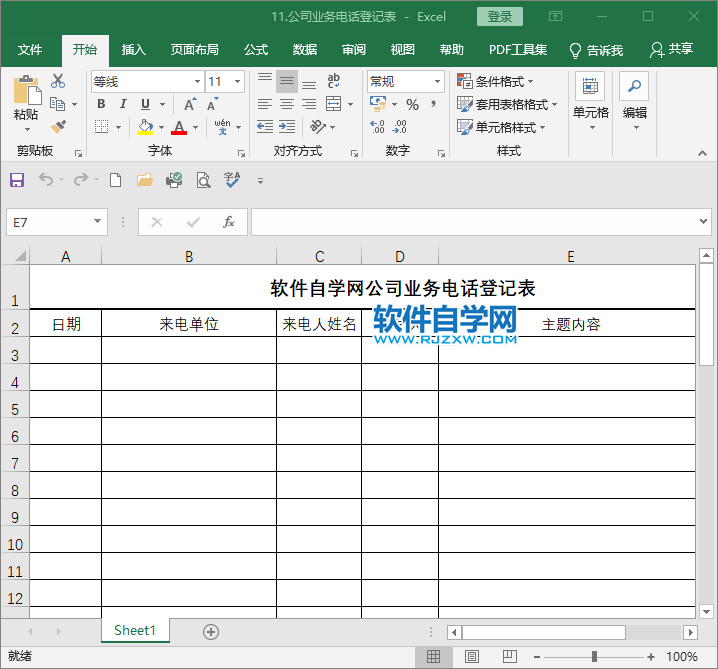Image resolution: width=718 pixels, height=669 pixels.
Task: Open the 单元格 cells group button
Action: coord(591,101)
